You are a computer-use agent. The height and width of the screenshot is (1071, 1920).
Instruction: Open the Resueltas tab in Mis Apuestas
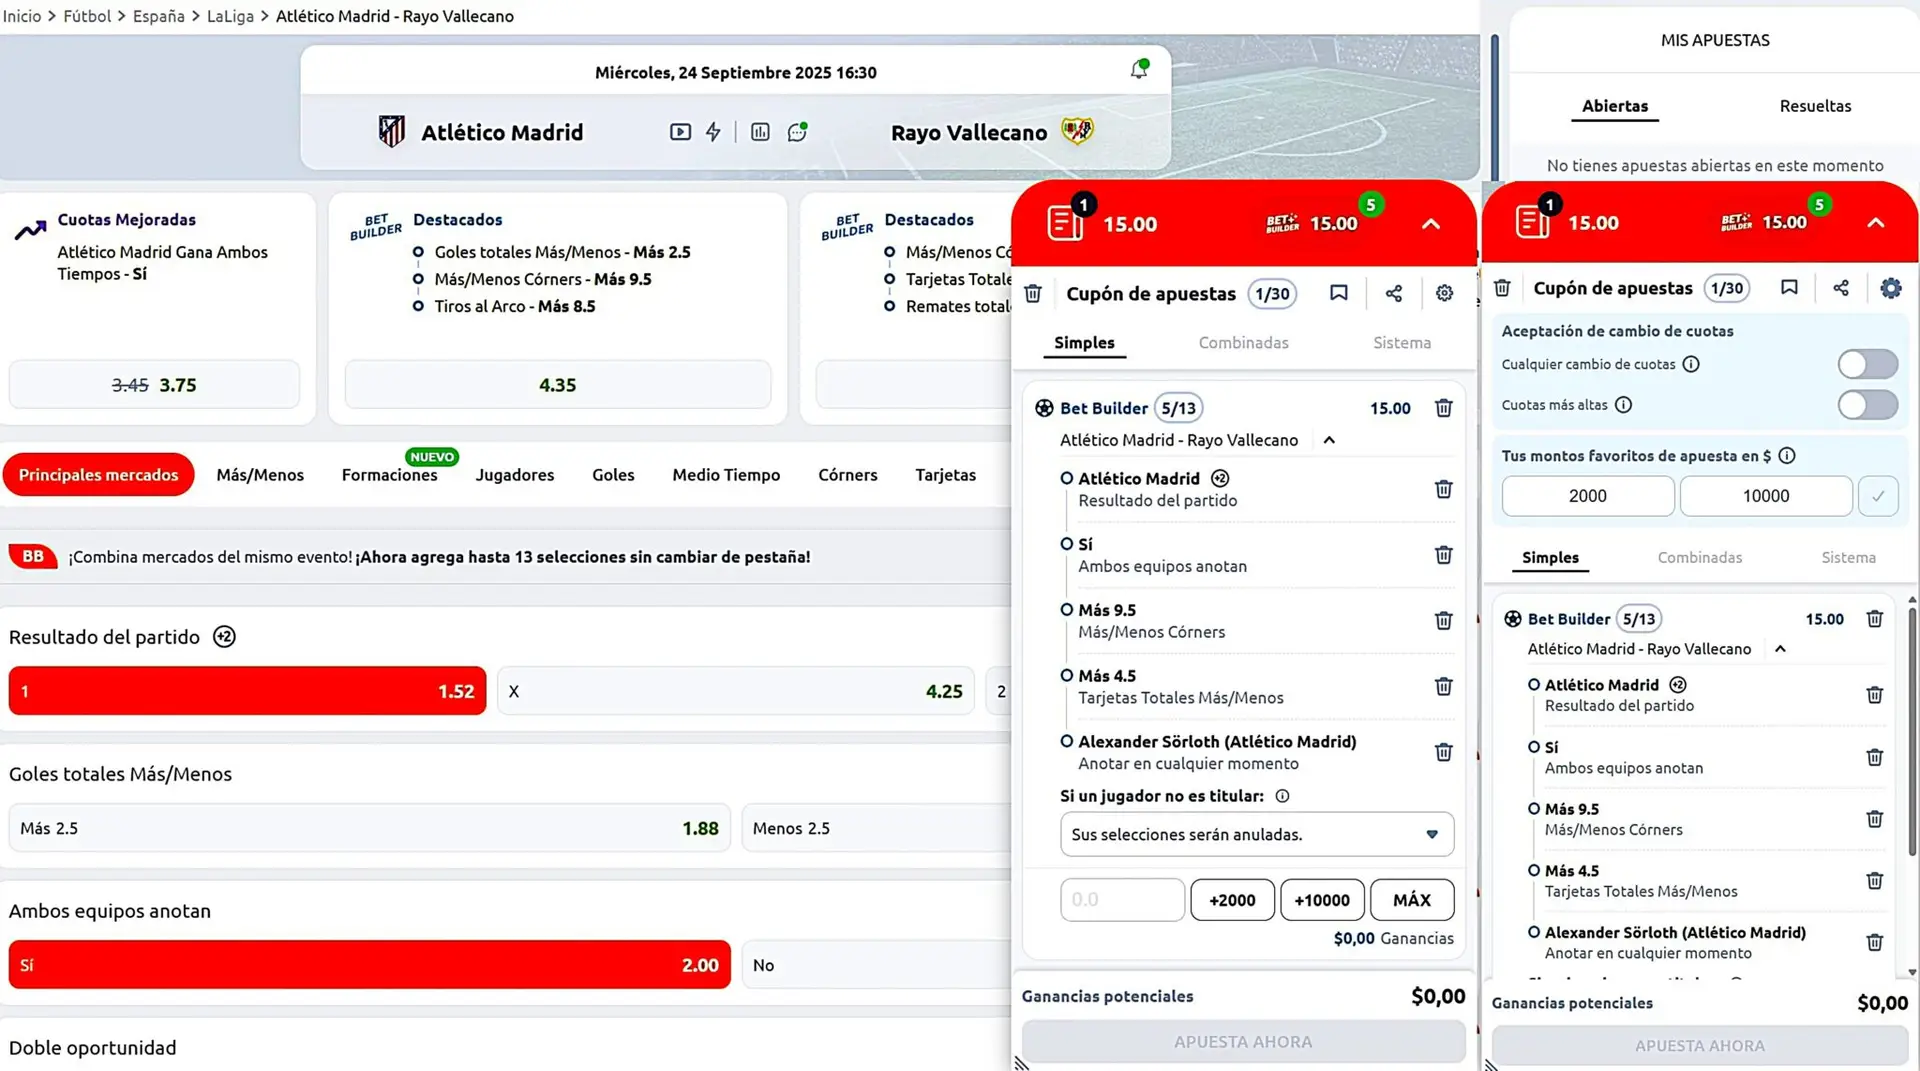tap(1815, 106)
